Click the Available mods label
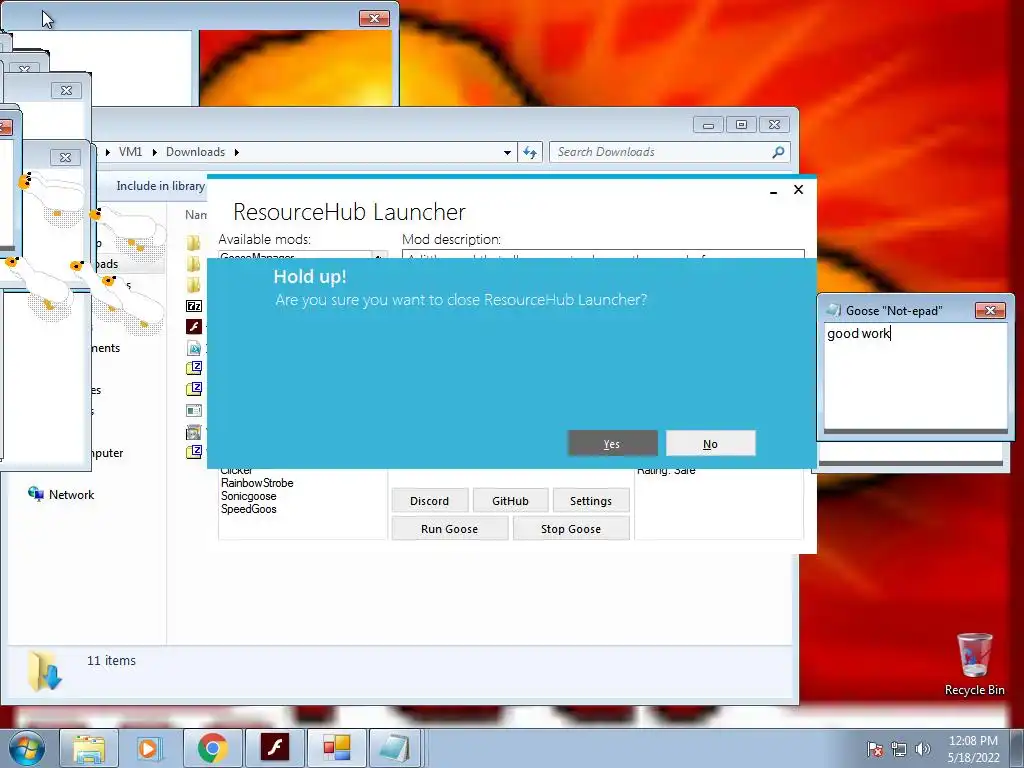 pos(264,239)
